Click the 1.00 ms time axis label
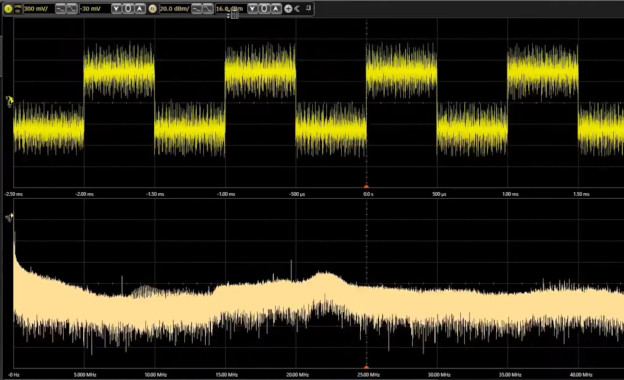Viewport: 624px width, 380px height. pyautogui.click(x=510, y=194)
